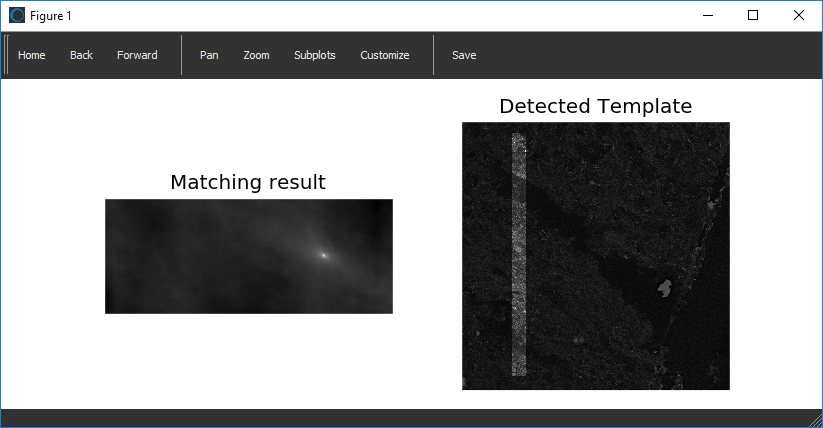The width and height of the screenshot is (823, 428).
Task: Click the bright peak in Matching result
Action: pos(324,255)
